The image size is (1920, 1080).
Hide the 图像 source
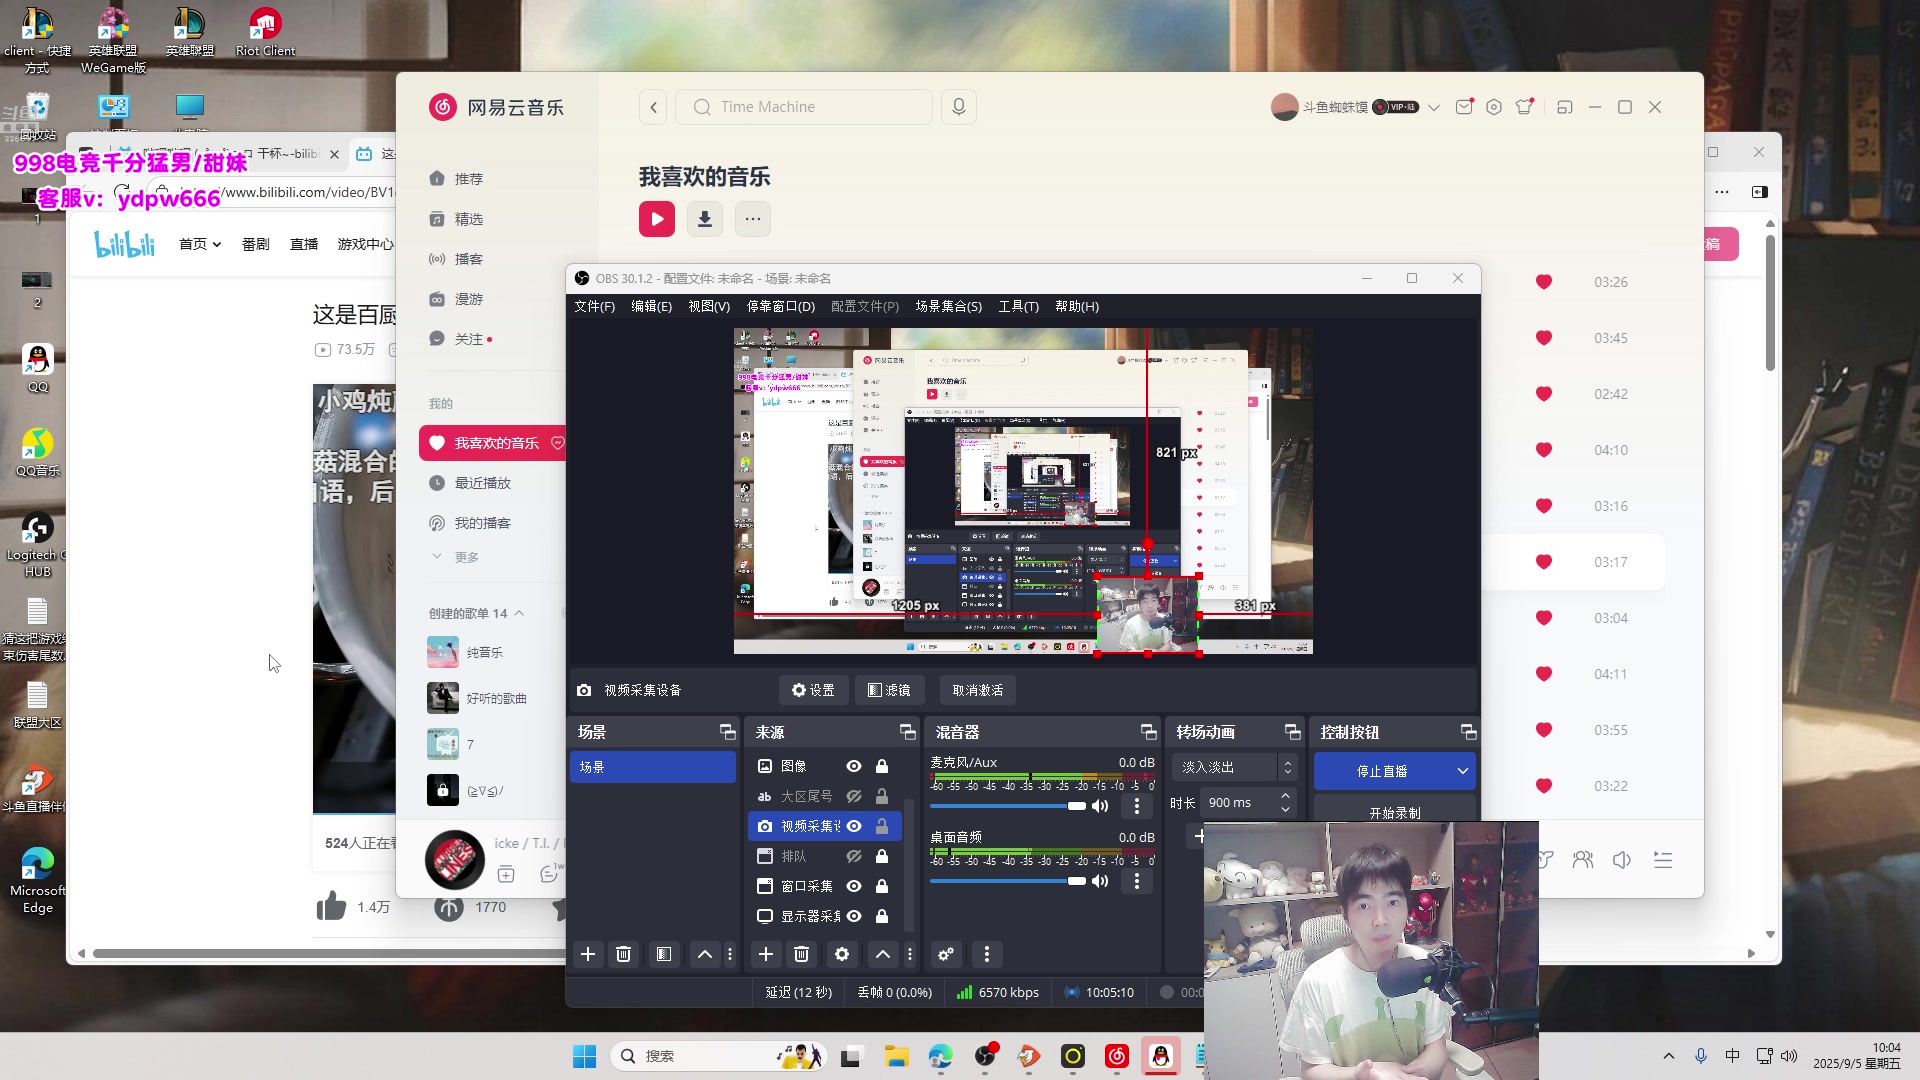854,766
